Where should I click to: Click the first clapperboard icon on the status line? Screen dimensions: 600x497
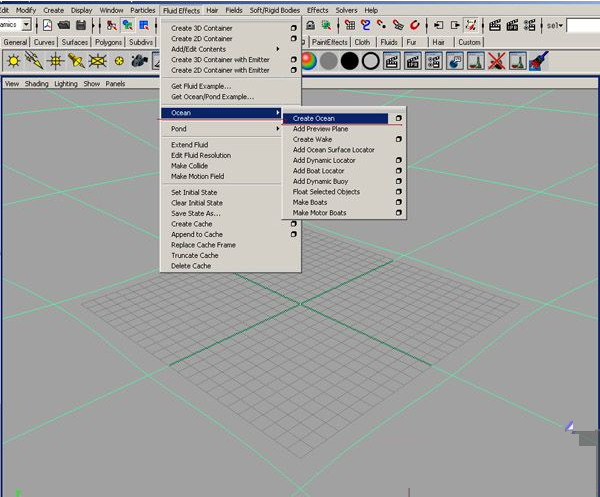pyautogui.click(x=495, y=25)
